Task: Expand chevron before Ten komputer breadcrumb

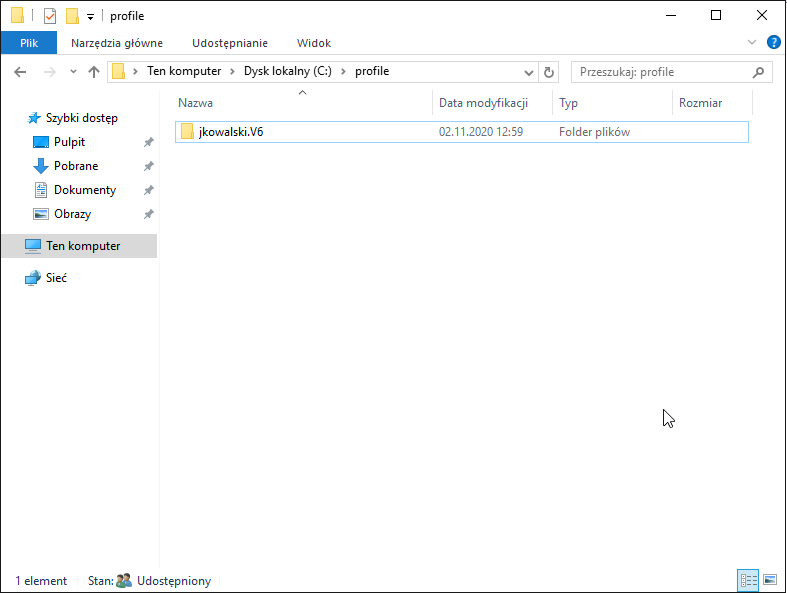Action: pyautogui.click(x=135, y=72)
